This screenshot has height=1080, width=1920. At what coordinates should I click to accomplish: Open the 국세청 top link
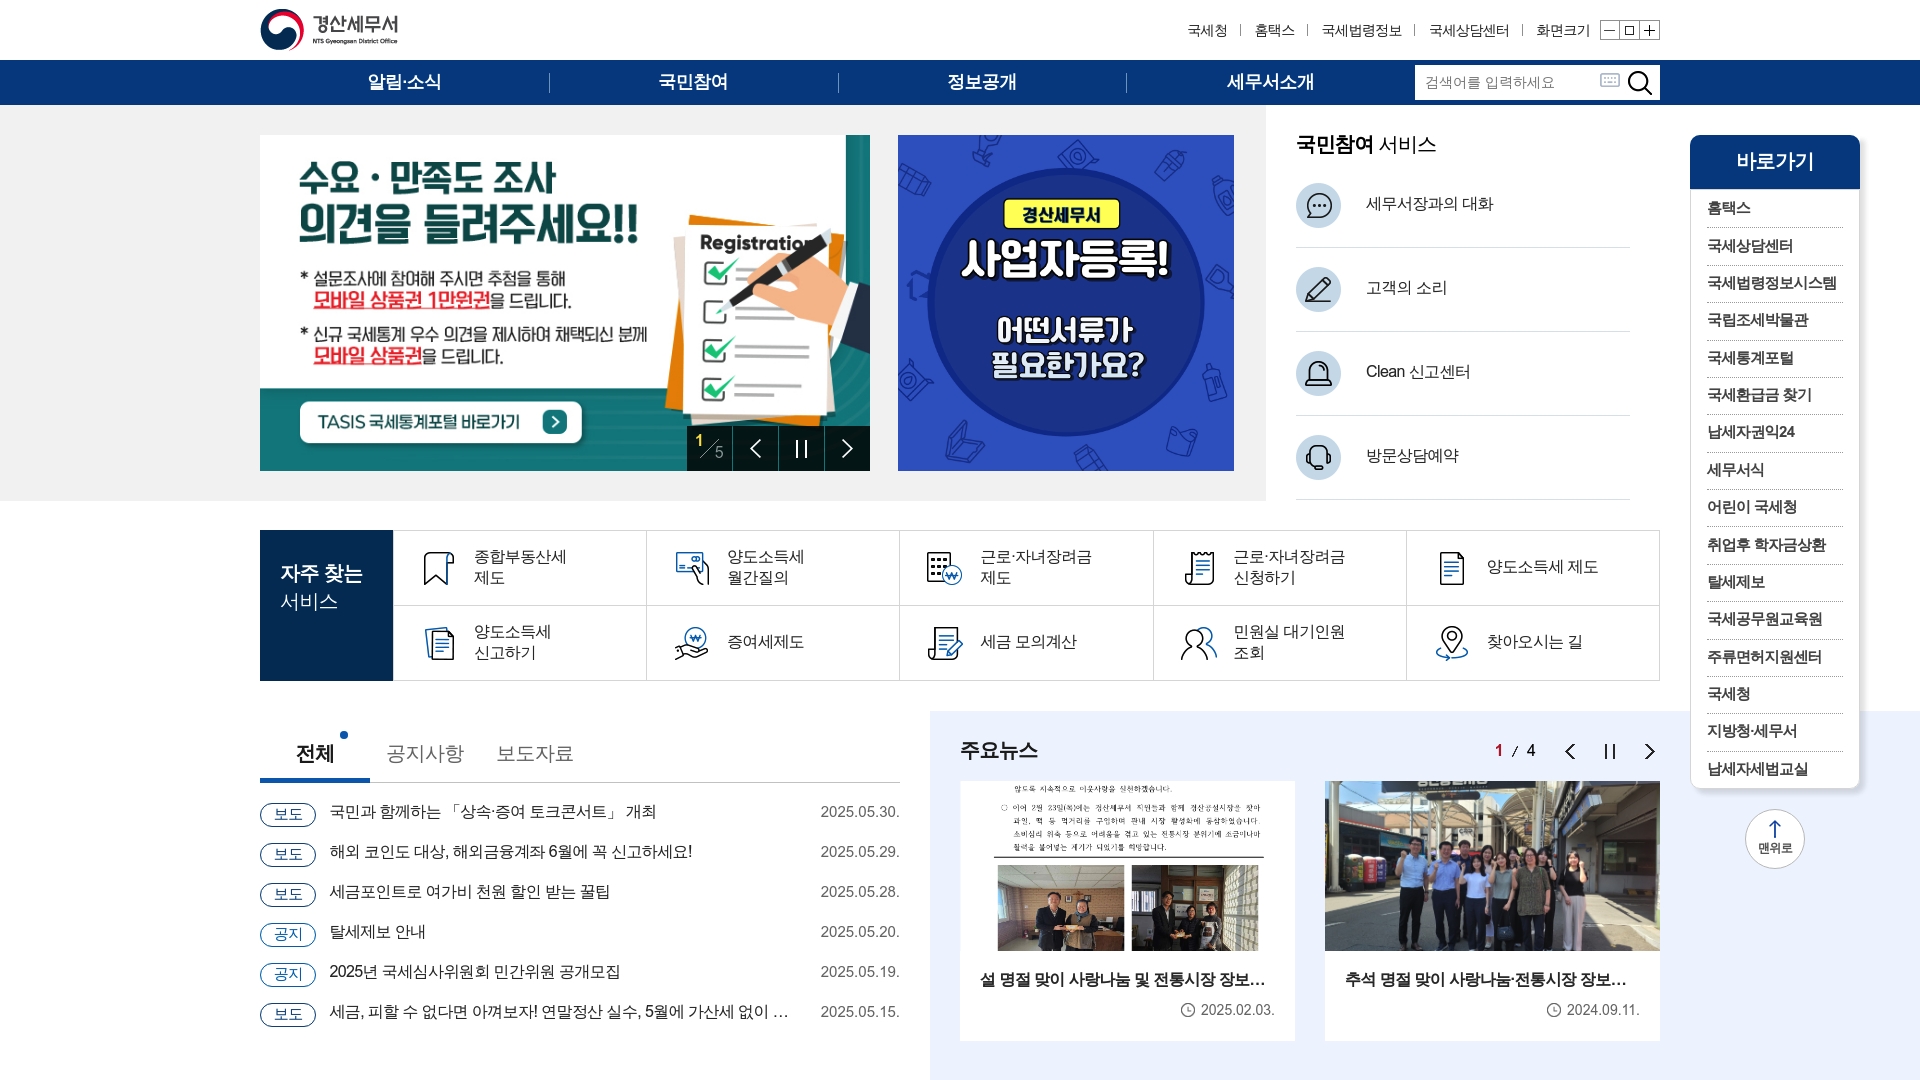1207,31
